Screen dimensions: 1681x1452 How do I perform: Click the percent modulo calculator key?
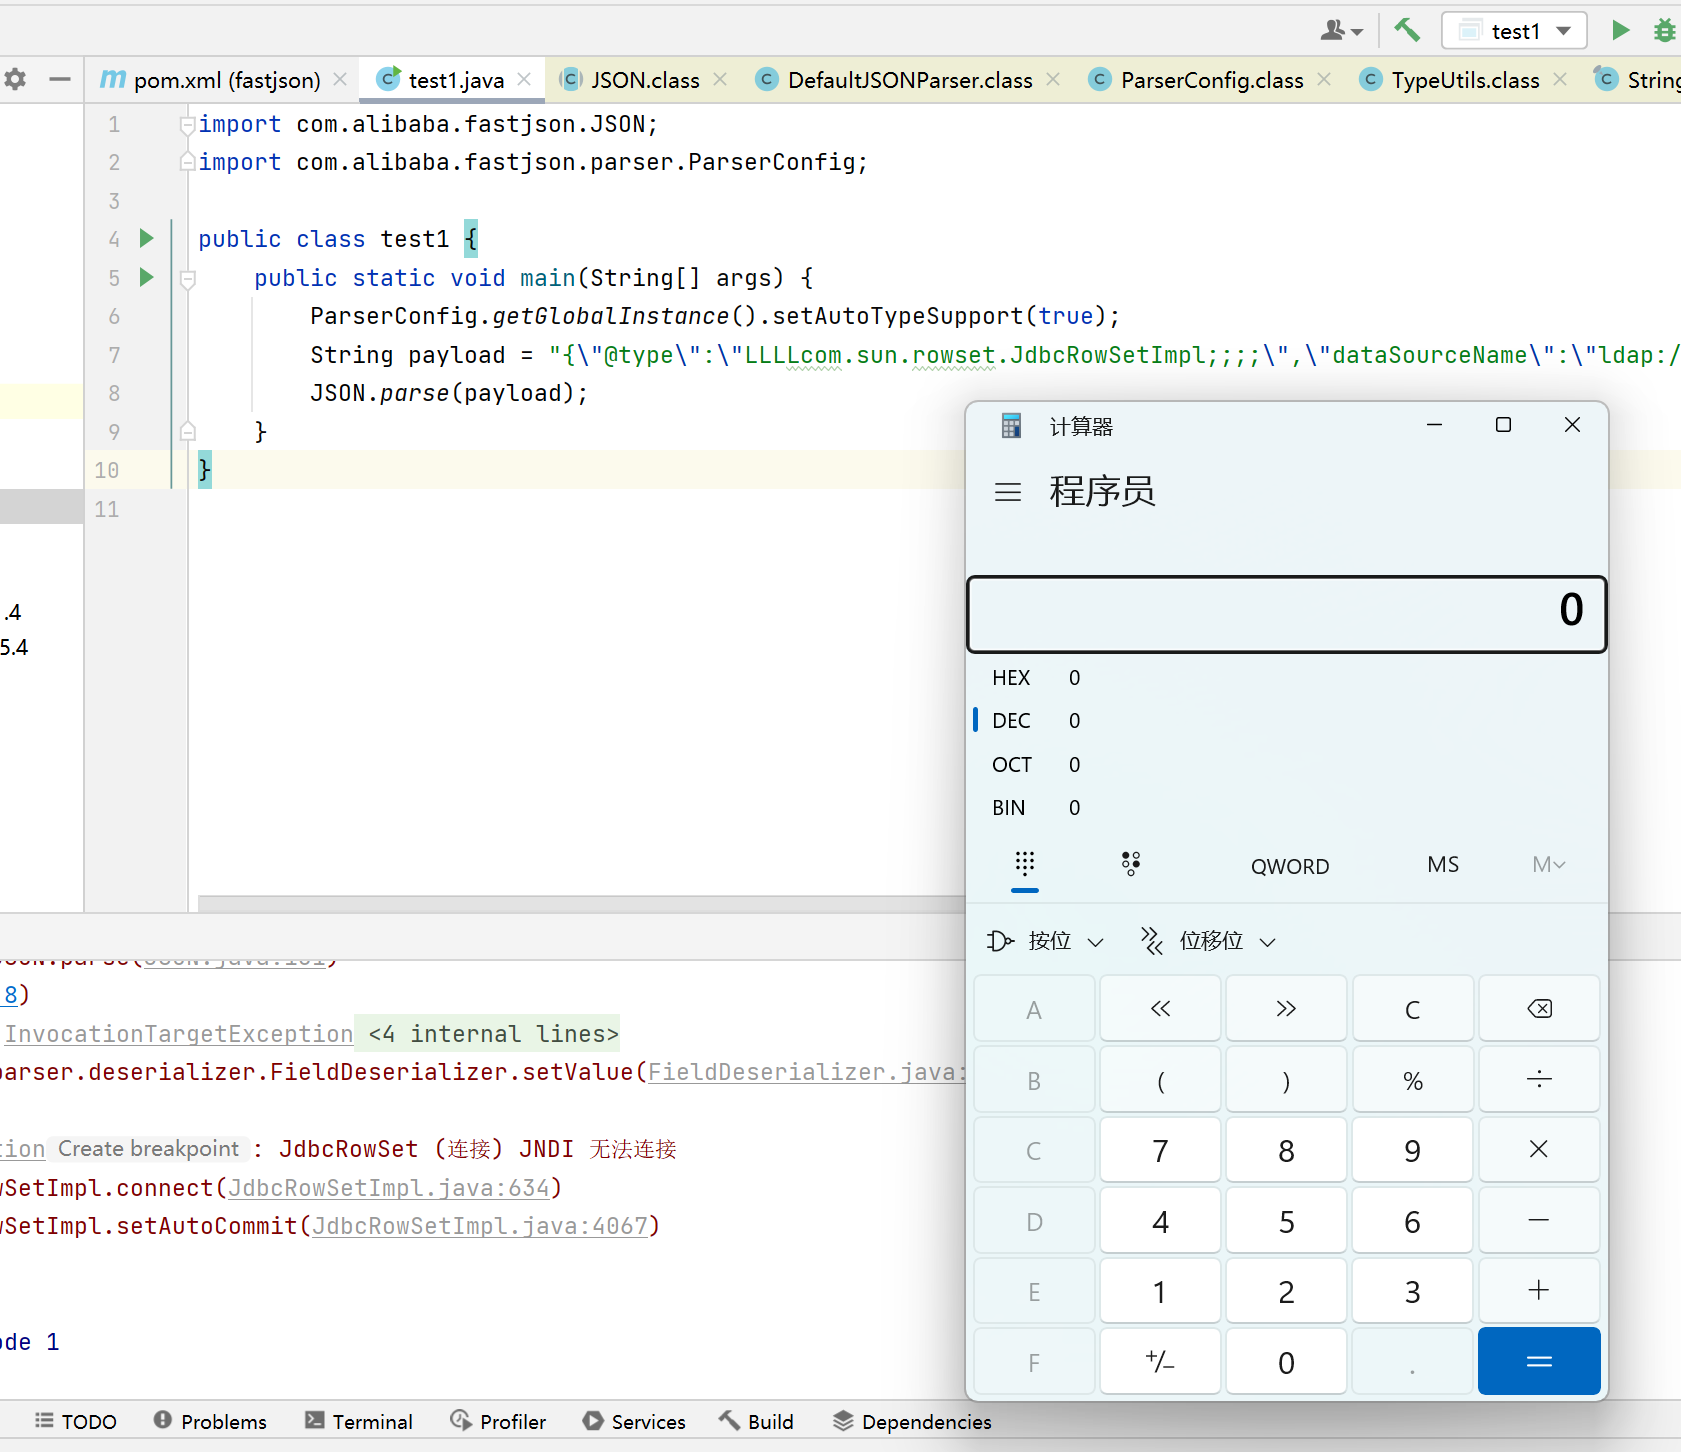click(1412, 1080)
